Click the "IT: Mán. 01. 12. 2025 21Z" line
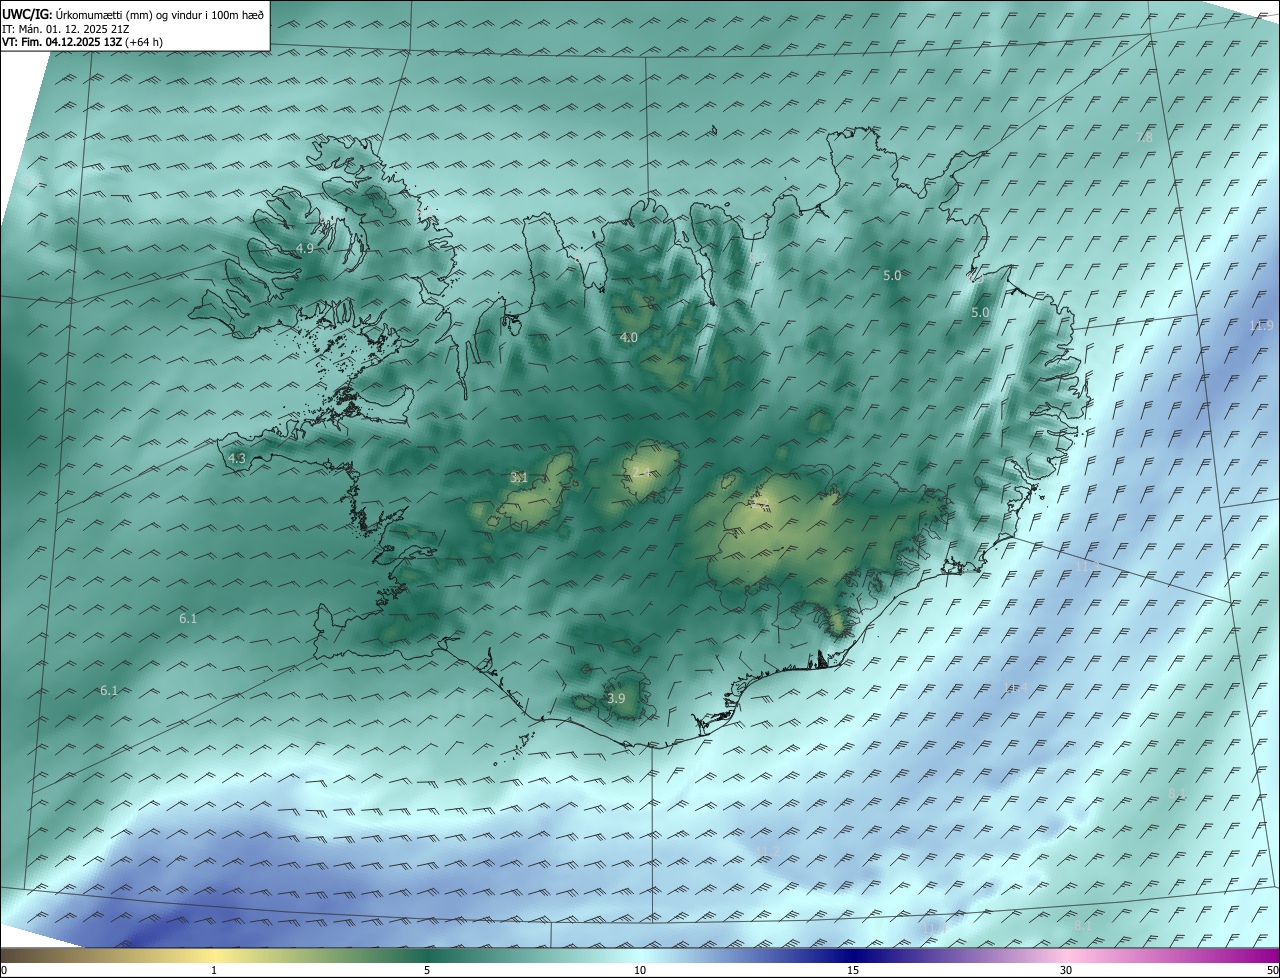1280x978 pixels. tap(65, 29)
